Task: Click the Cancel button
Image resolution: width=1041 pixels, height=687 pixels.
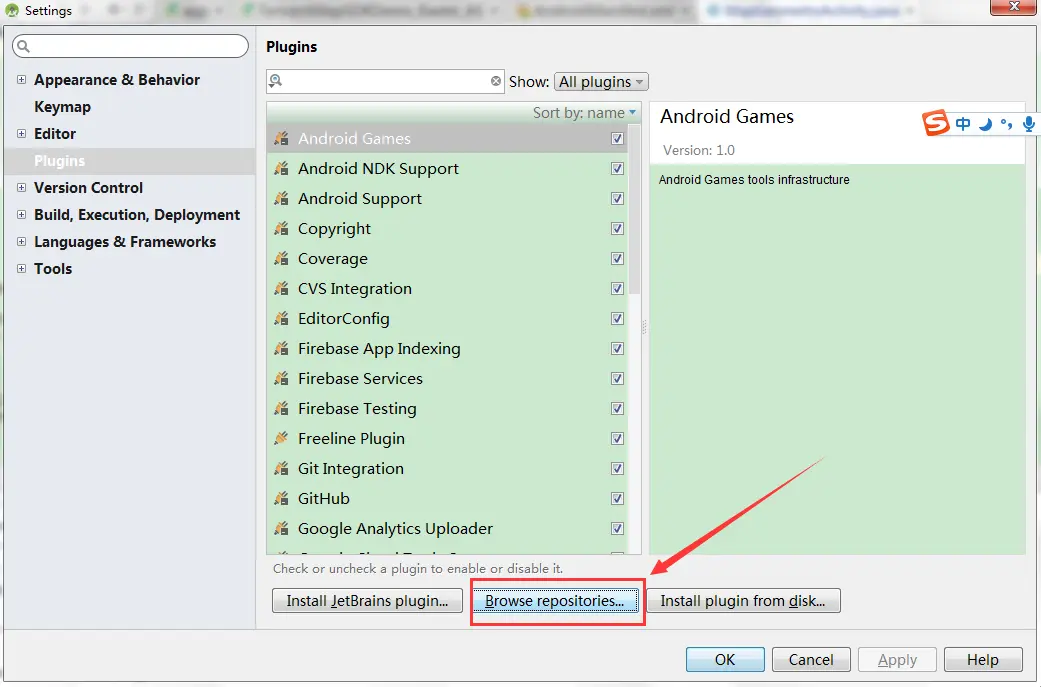Action: tap(811, 660)
